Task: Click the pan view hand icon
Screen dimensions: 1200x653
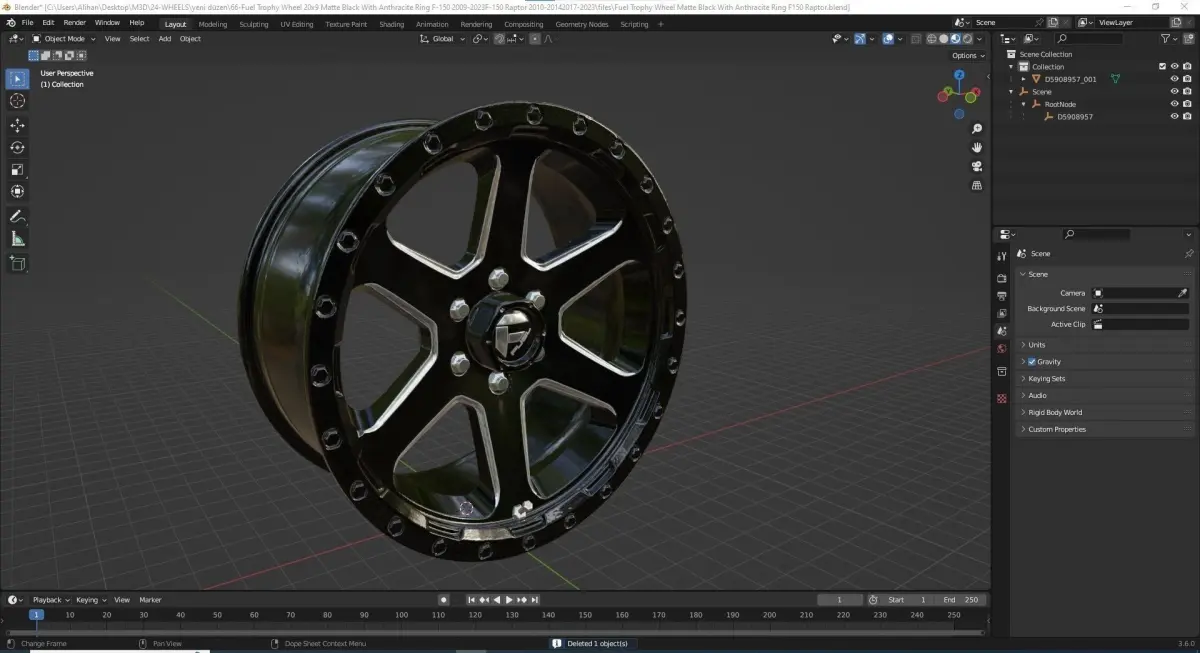Action: 977,148
